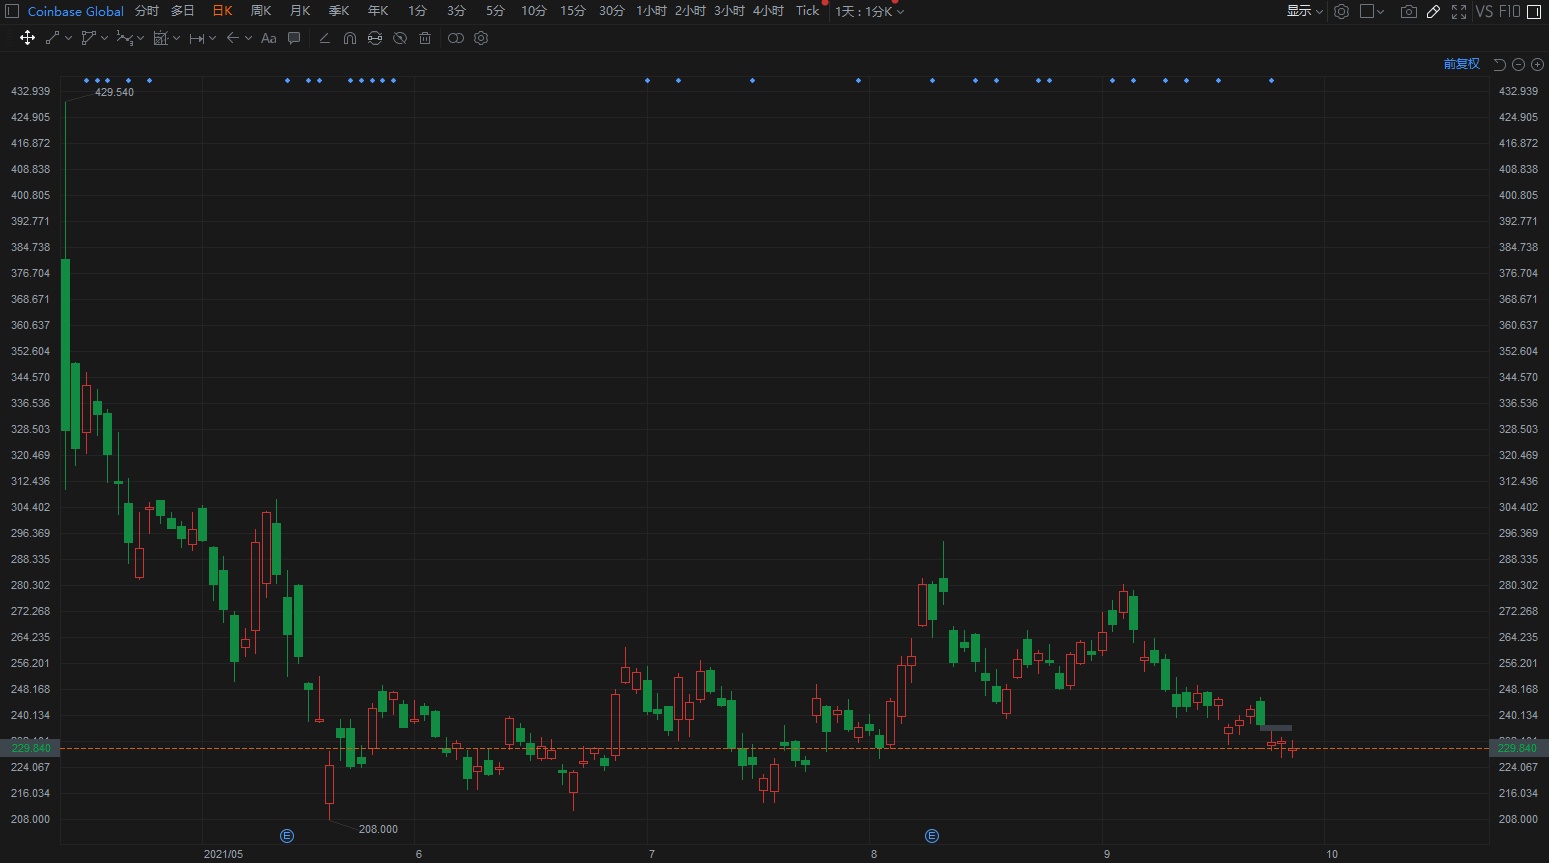Click the 229.840 current price label on left axis
Viewport: 1549px width, 863px height.
[30, 748]
